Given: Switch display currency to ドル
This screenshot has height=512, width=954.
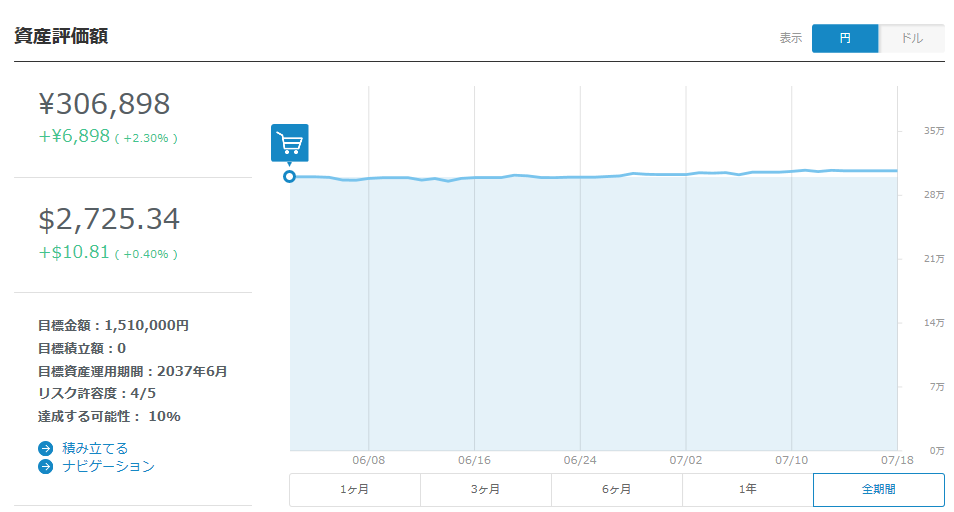Looking at the screenshot, I should click(911, 38).
